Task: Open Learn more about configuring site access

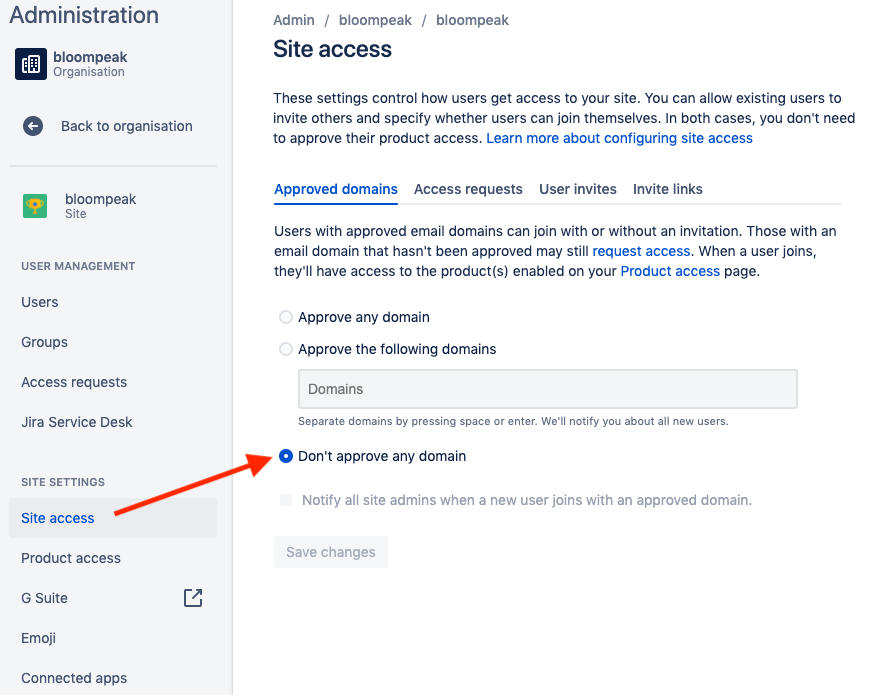Action: [619, 138]
